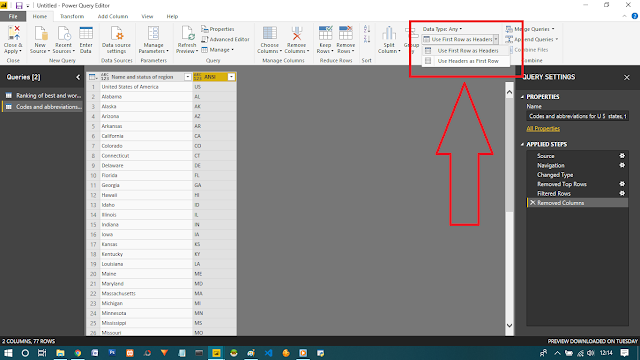Open filter dropdown for ANSI column
This screenshot has width=640, height=360.
[x=231, y=77]
